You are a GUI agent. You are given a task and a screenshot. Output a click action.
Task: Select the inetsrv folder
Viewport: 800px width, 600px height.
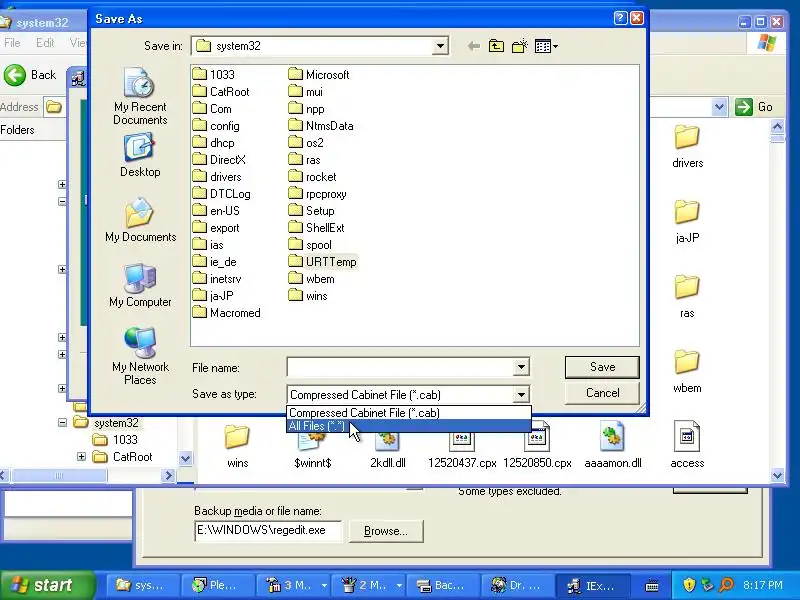coord(217,279)
